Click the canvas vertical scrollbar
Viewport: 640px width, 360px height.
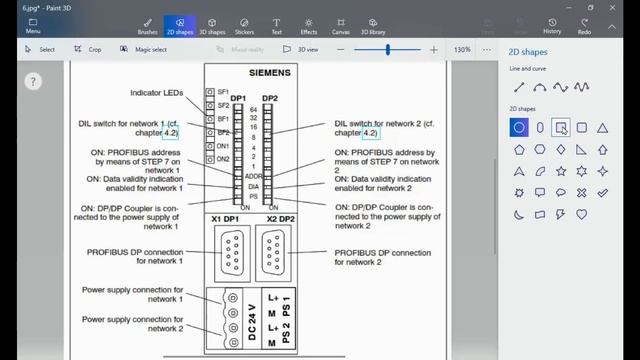click(495, 206)
